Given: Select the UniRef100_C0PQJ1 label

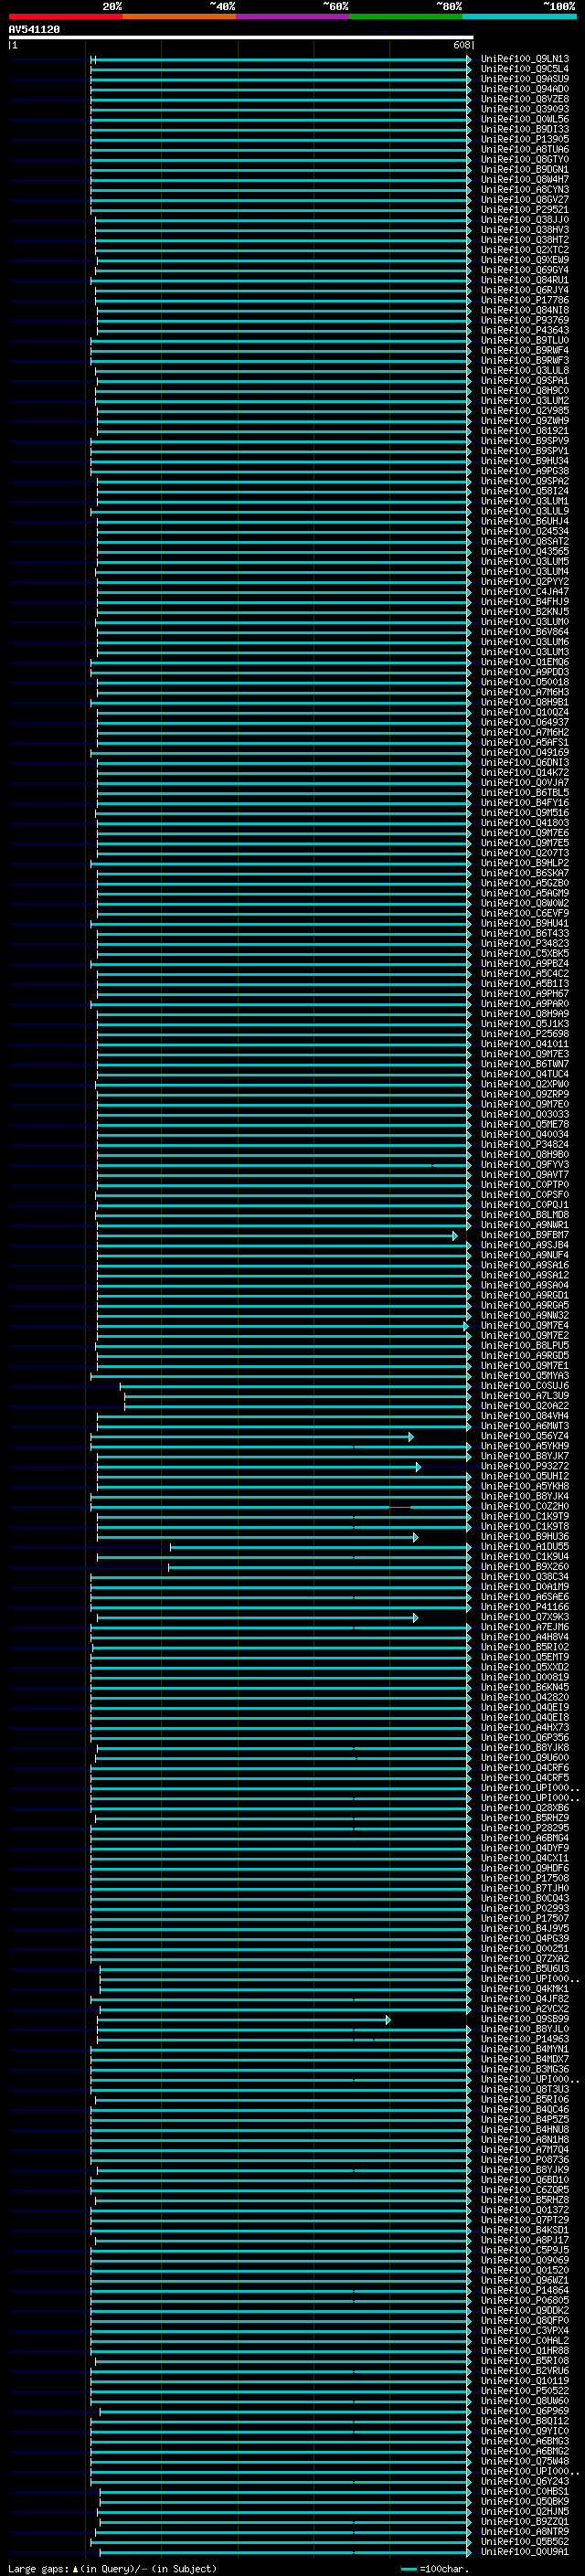Looking at the screenshot, I should (x=525, y=1205).
